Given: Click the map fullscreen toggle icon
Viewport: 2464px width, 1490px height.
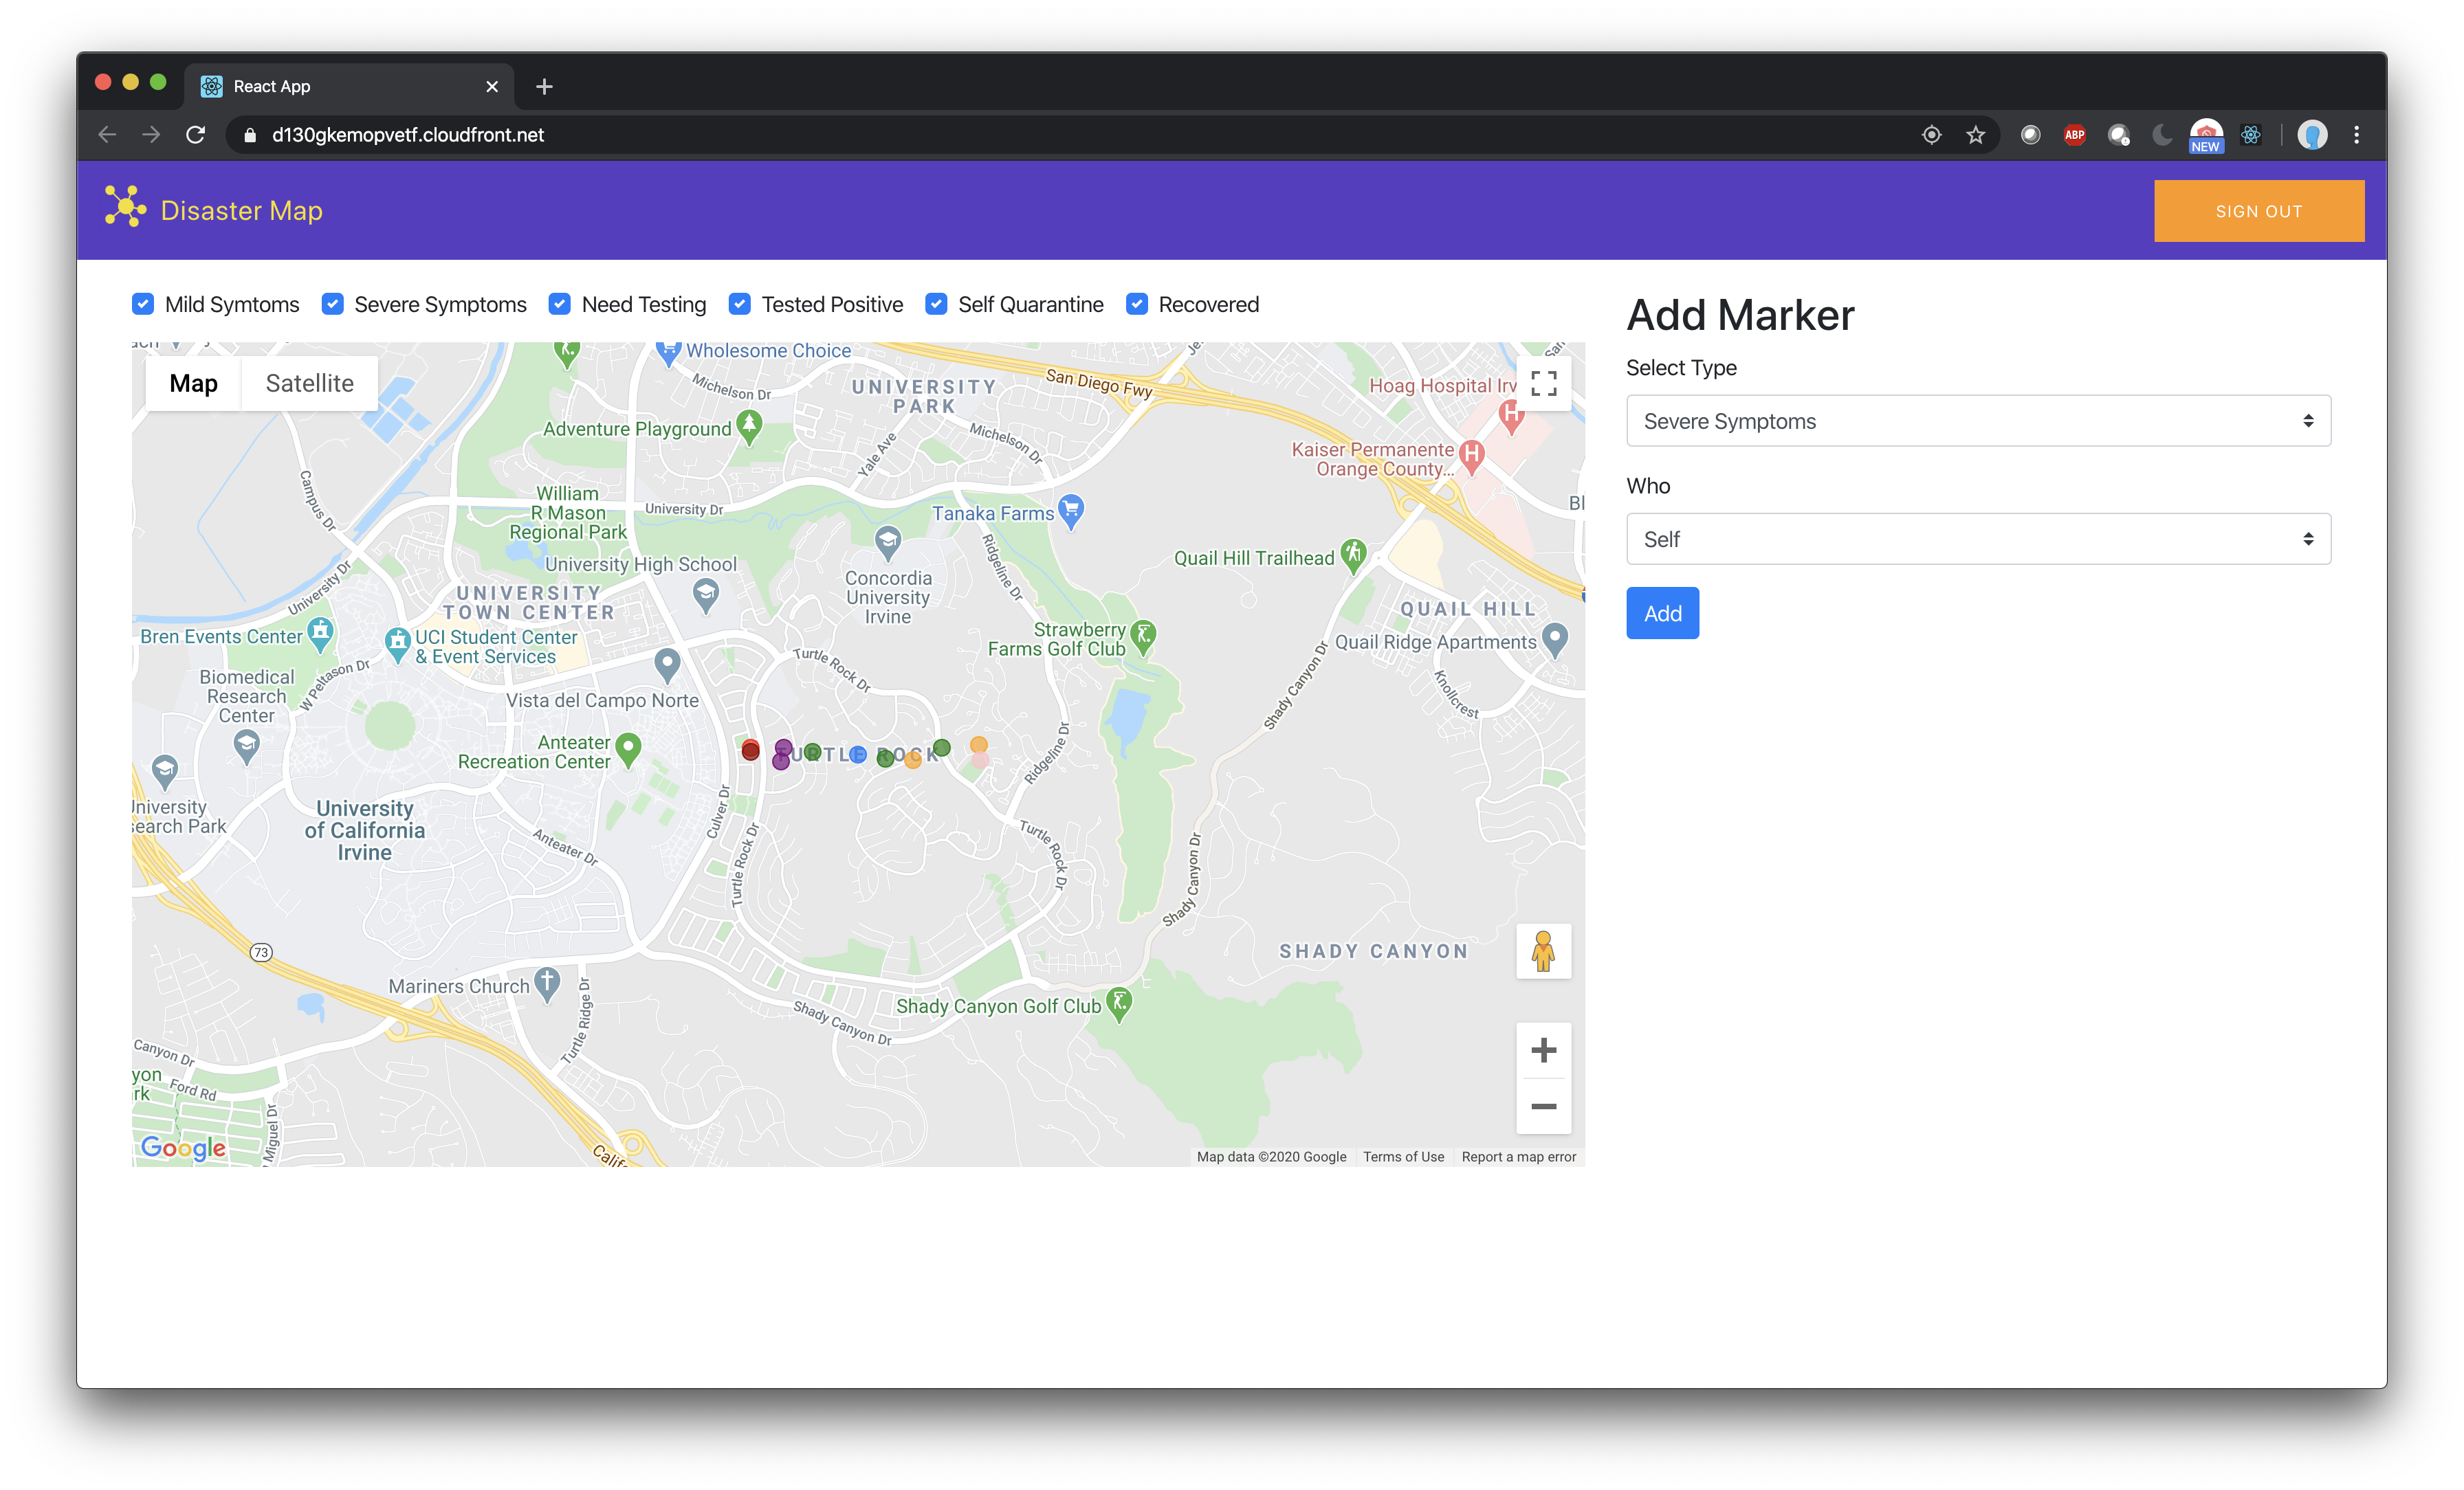Looking at the screenshot, I should (x=1543, y=383).
